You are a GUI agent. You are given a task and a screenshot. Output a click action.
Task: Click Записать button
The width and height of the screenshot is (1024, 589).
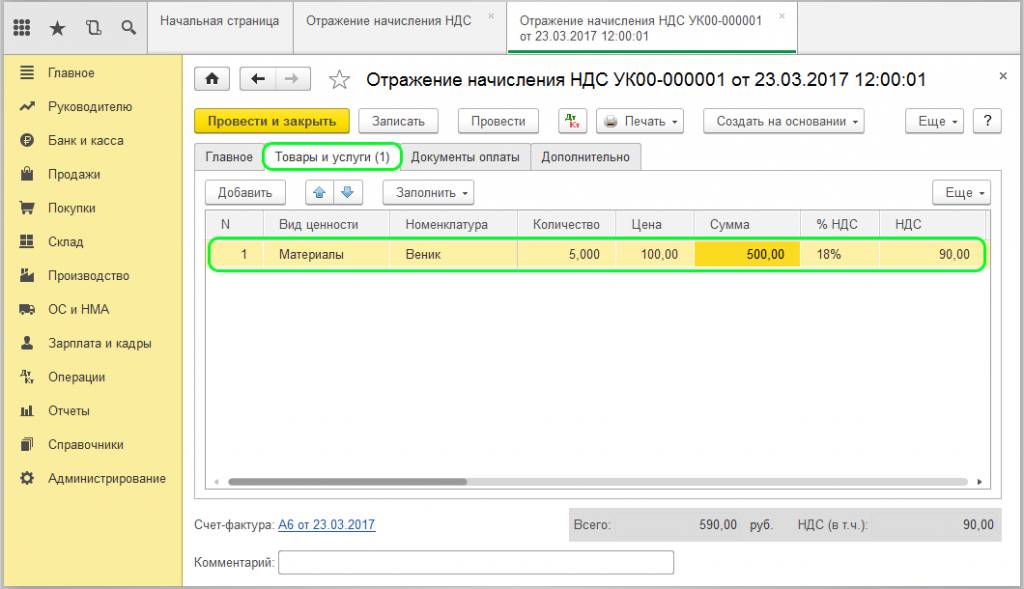398,121
